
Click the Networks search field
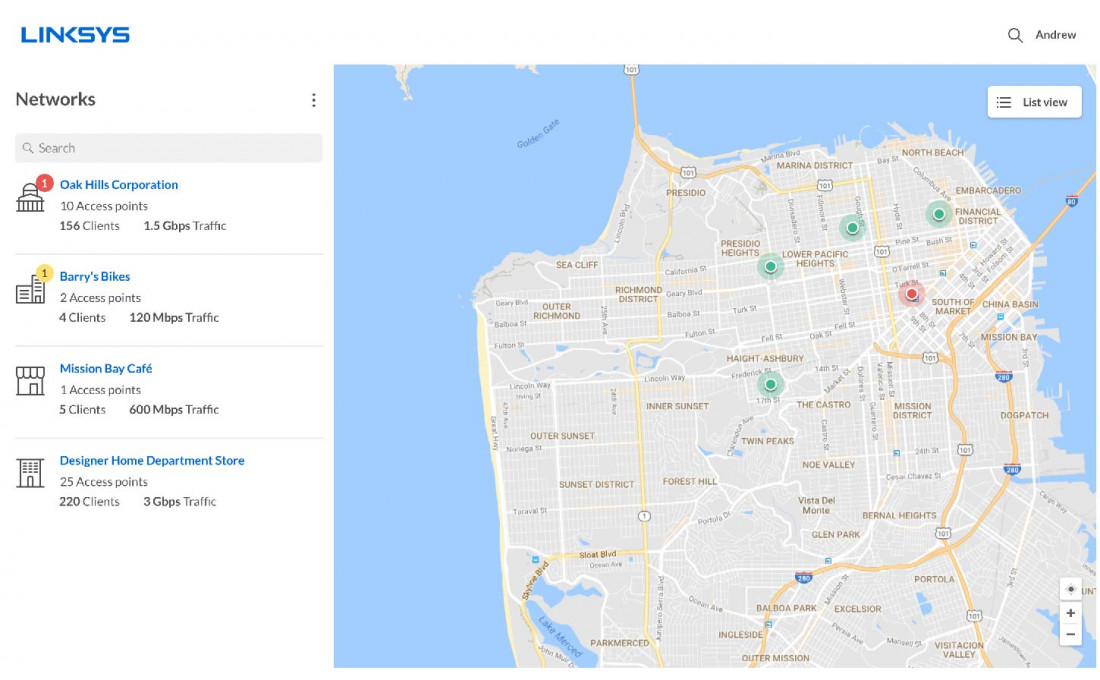(x=169, y=148)
